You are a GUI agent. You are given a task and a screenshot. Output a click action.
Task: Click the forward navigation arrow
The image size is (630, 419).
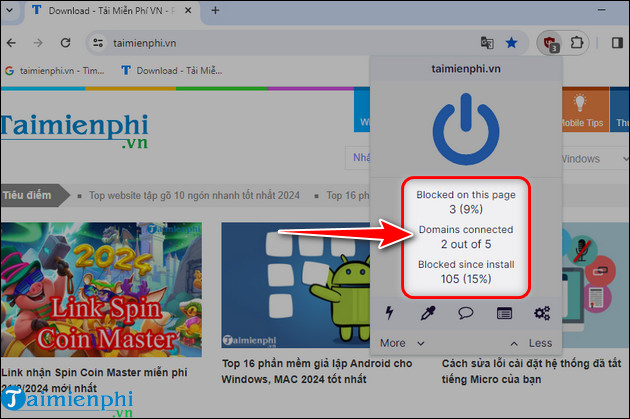pos(38,43)
